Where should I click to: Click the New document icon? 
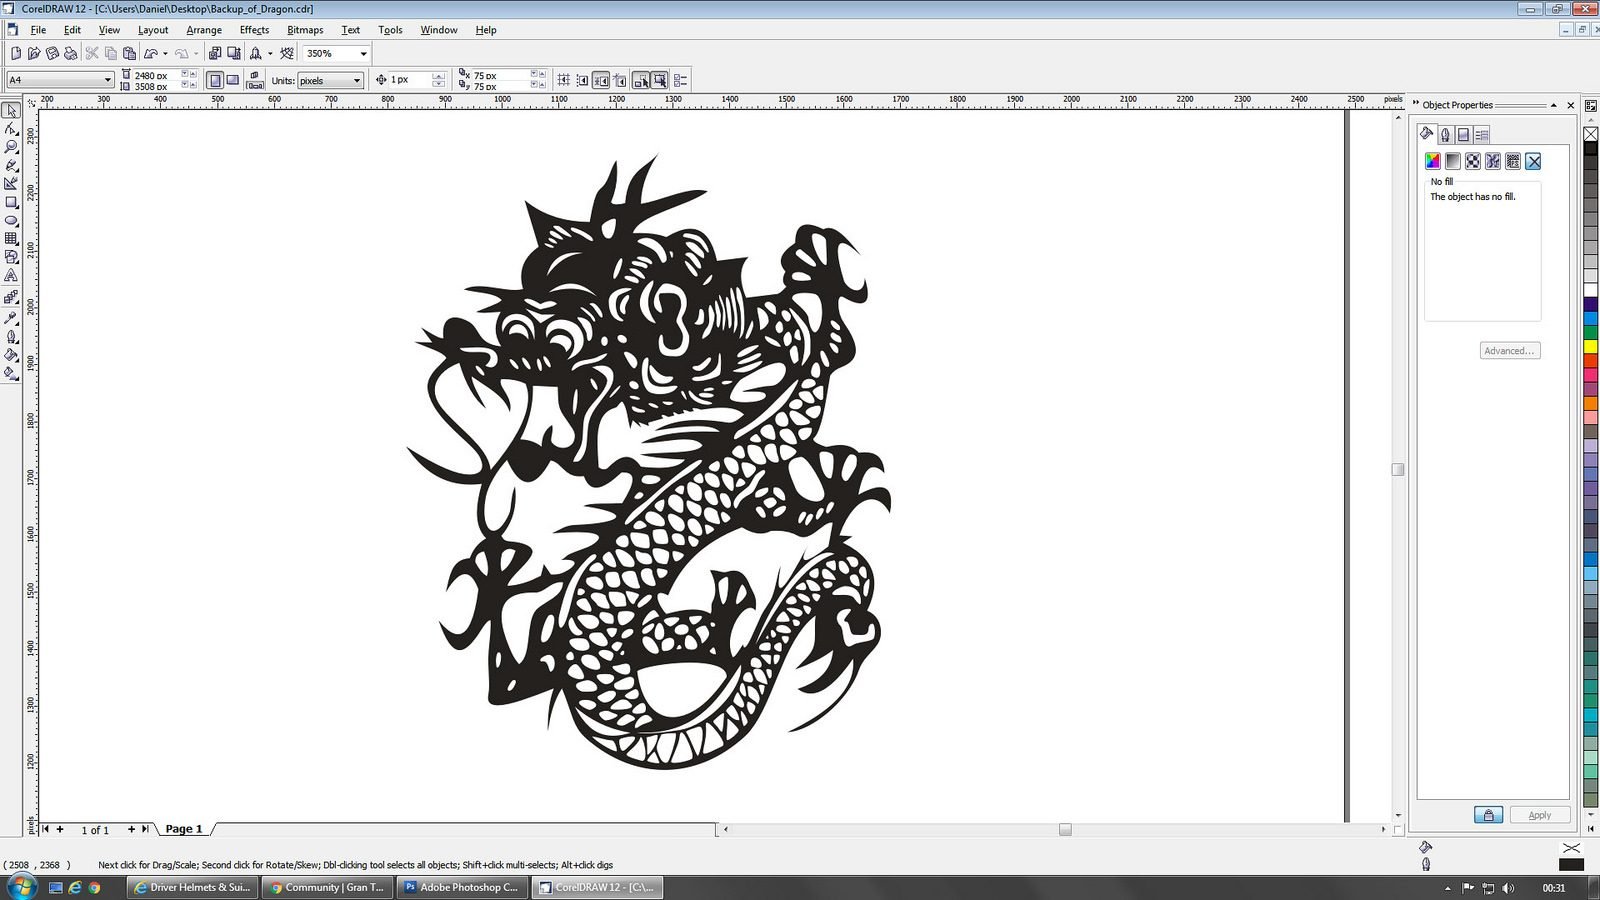tap(16, 53)
